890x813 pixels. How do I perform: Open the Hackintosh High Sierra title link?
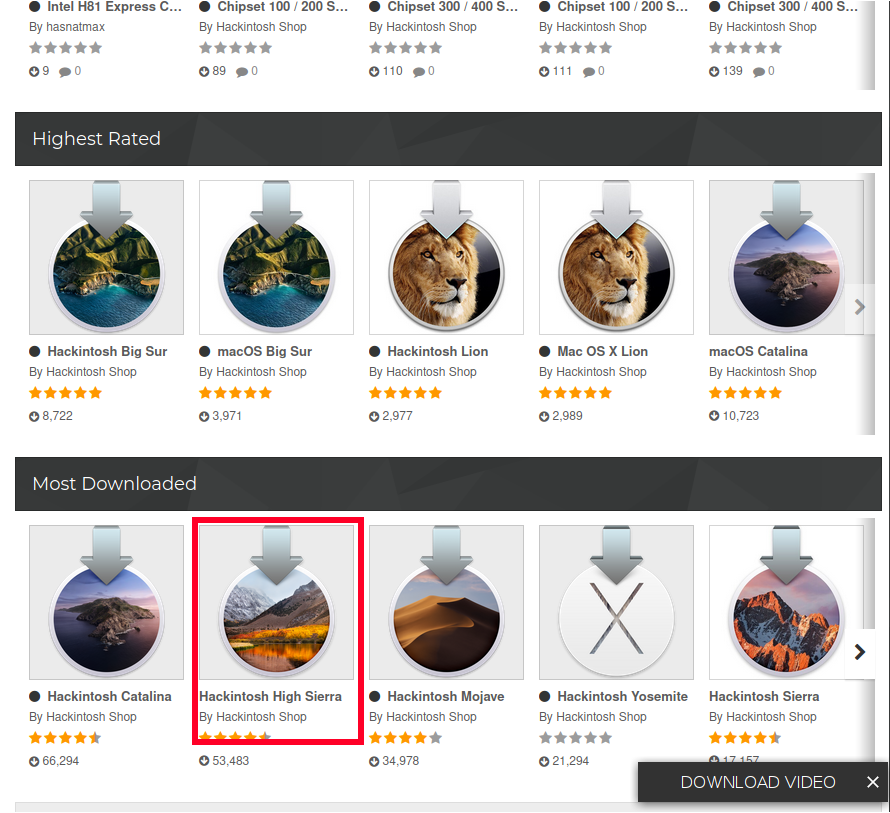point(270,696)
